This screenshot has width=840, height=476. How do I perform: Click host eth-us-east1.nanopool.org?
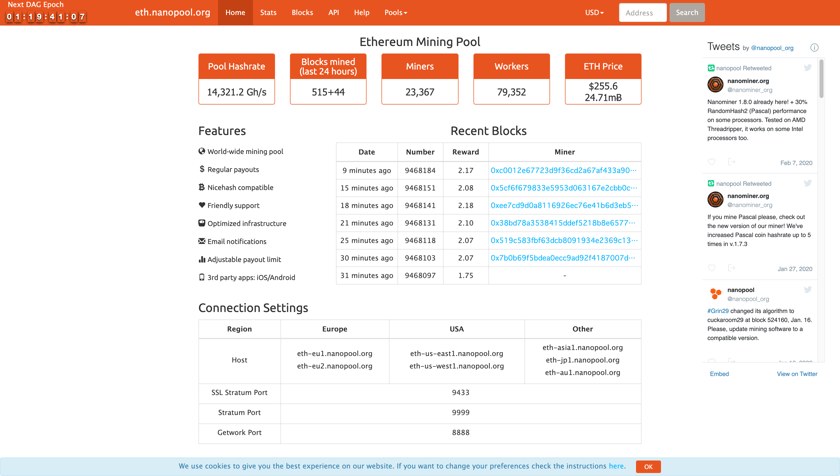click(456, 353)
